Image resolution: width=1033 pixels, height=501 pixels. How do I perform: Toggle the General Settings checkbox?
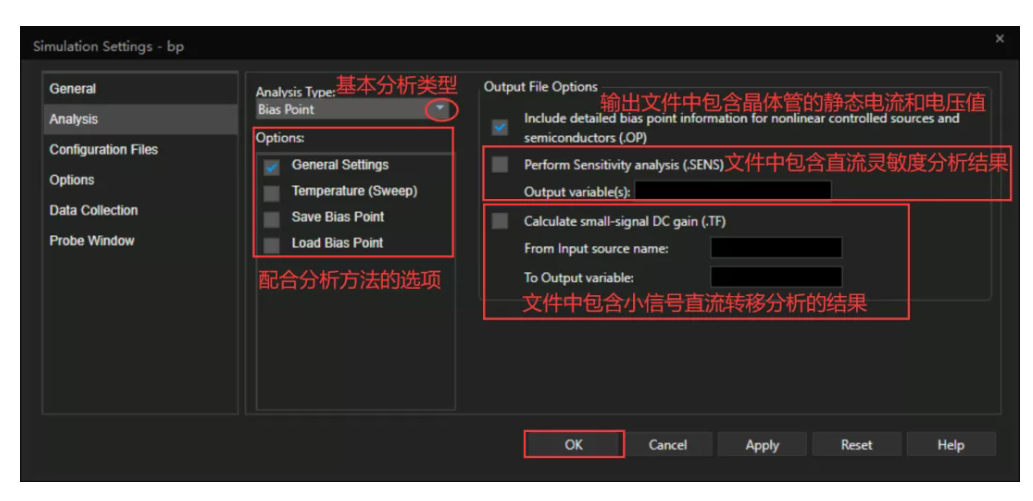click(271, 167)
